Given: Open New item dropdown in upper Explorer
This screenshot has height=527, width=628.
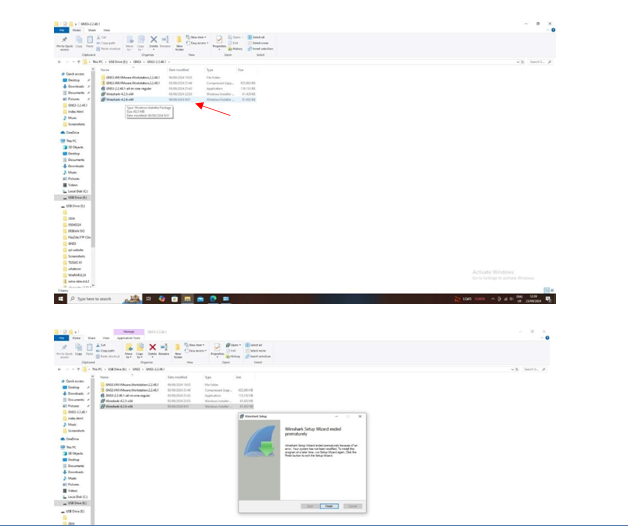Looking at the screenshot, I should (x=196, y=37).
